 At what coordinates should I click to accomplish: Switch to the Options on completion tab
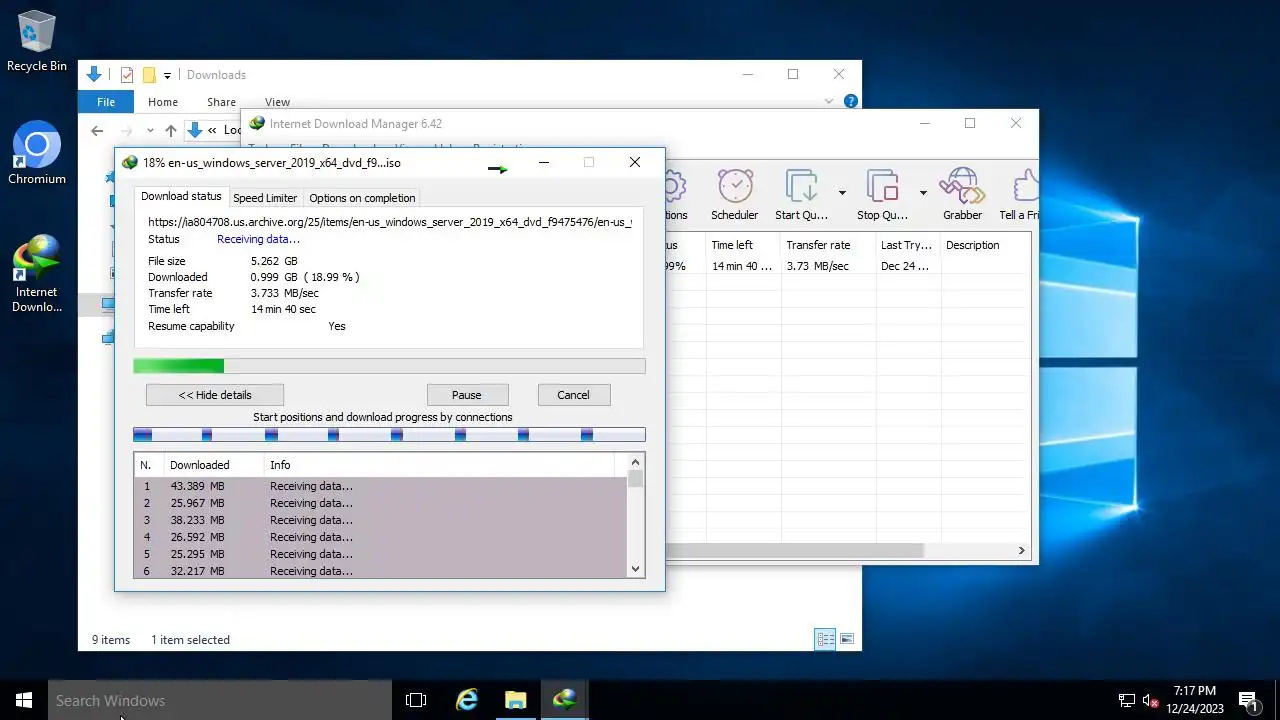pyautogui.click(x=362, y=198)
